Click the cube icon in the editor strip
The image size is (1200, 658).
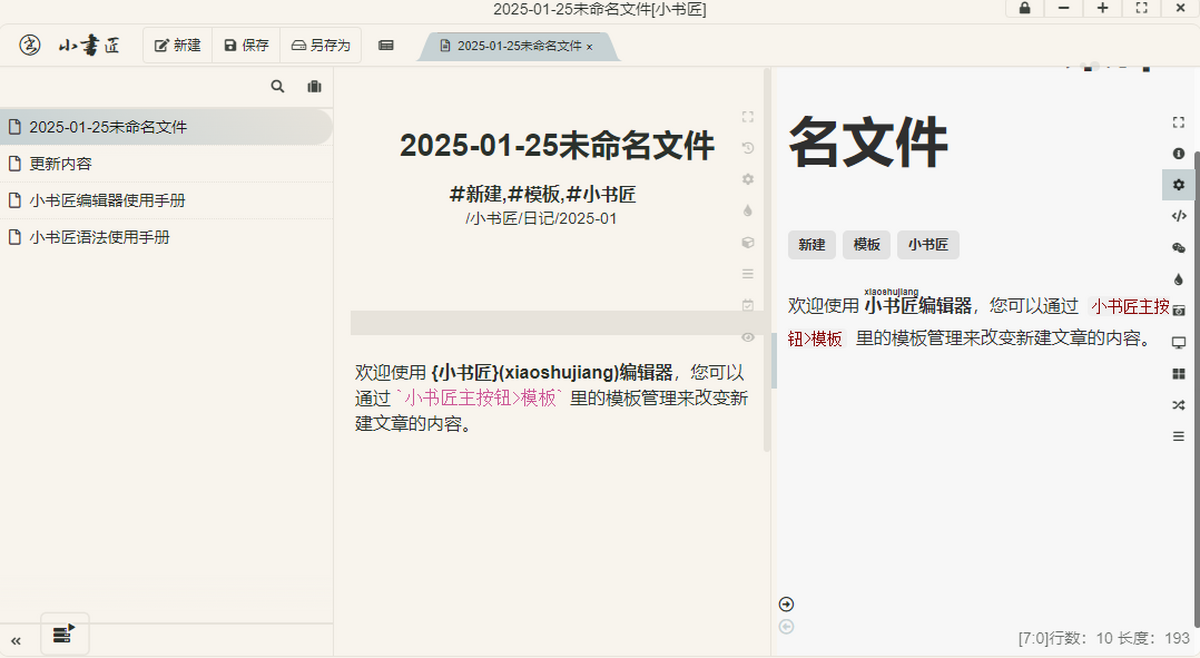tap(747, 242)
